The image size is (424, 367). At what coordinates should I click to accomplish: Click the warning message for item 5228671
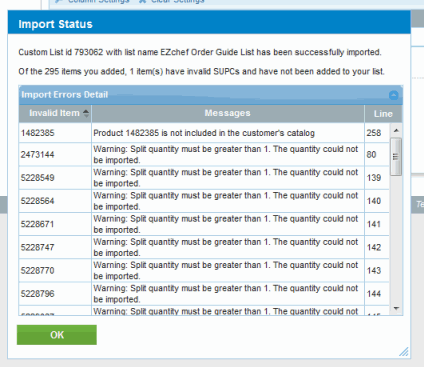click(x=226, y=224)
